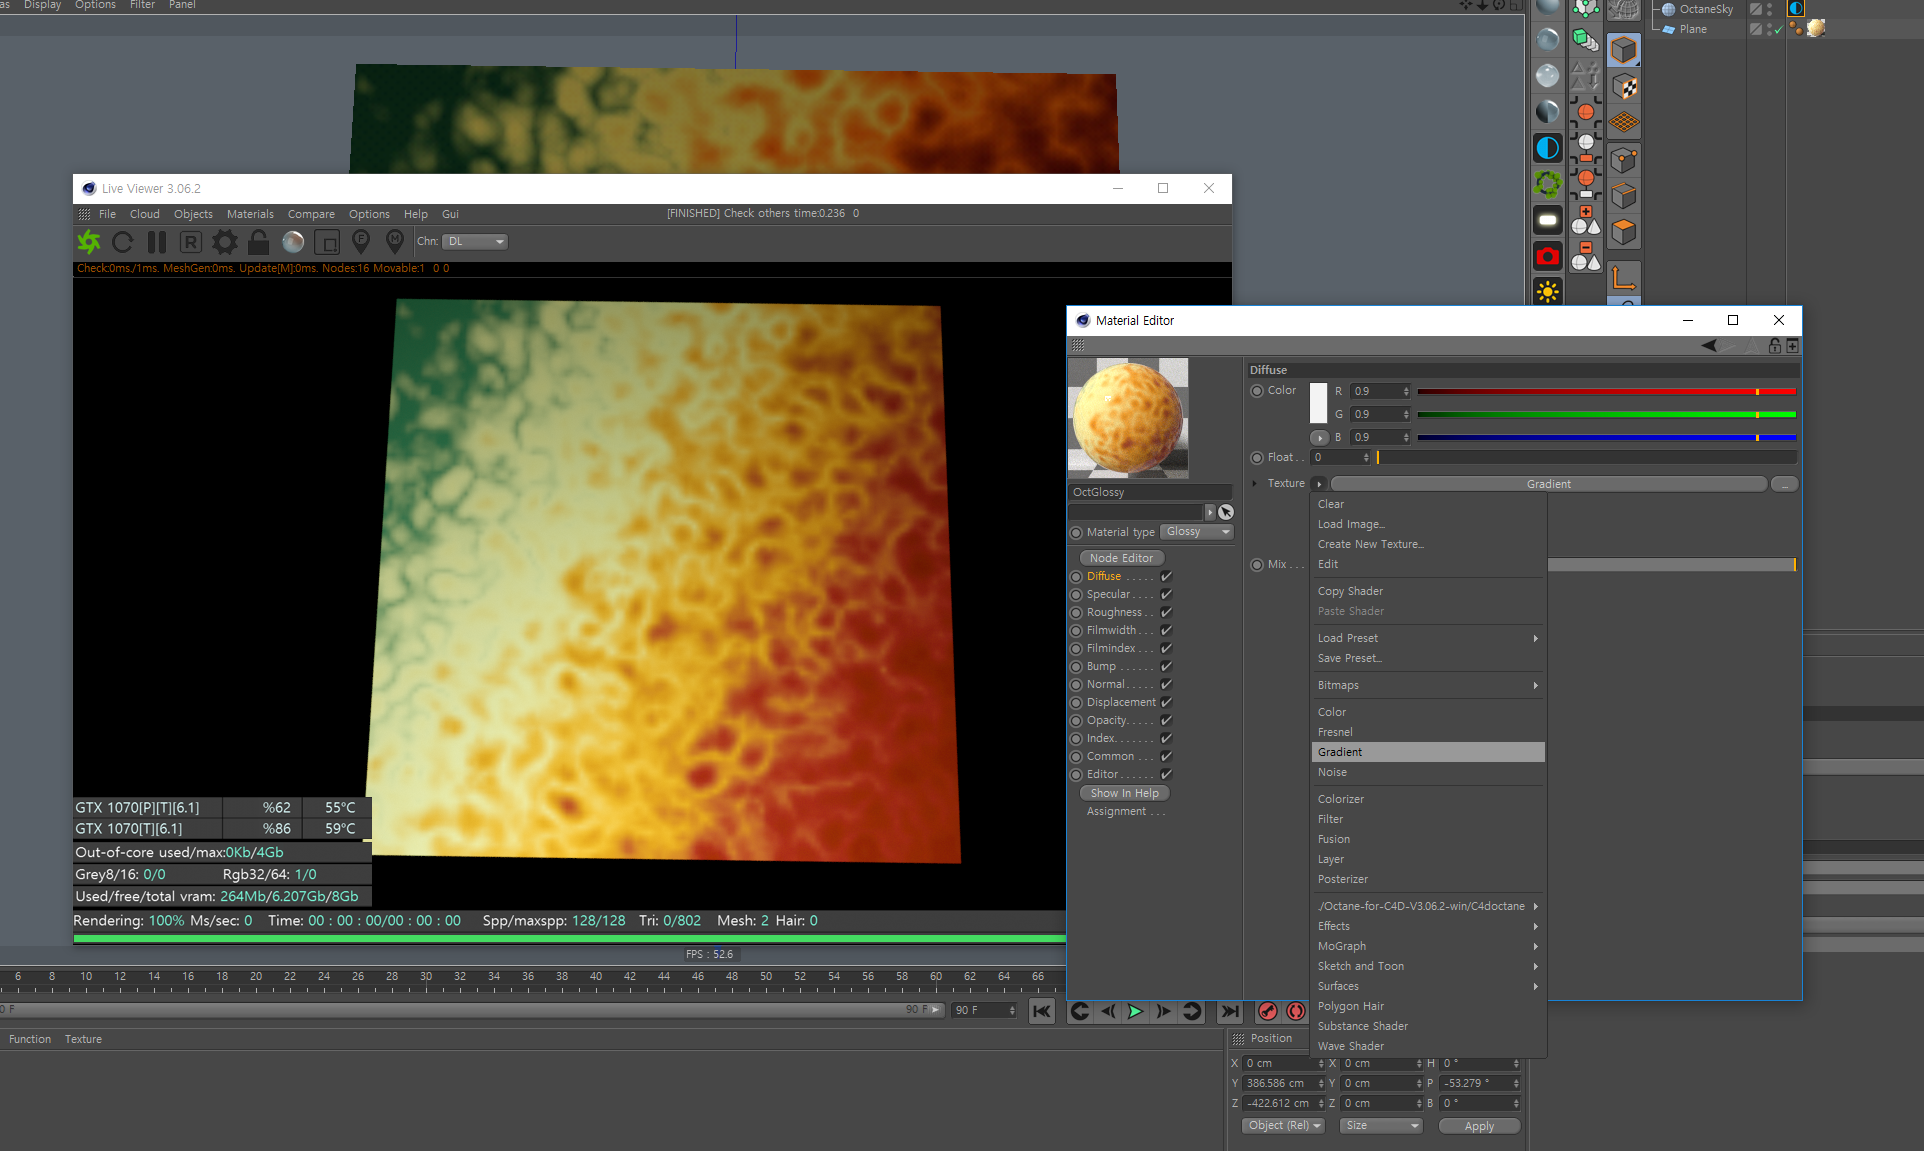The image size is (1924, 1151).
Task: Select the workplane orange grid icon
Action: click(x=1624, y=123)
